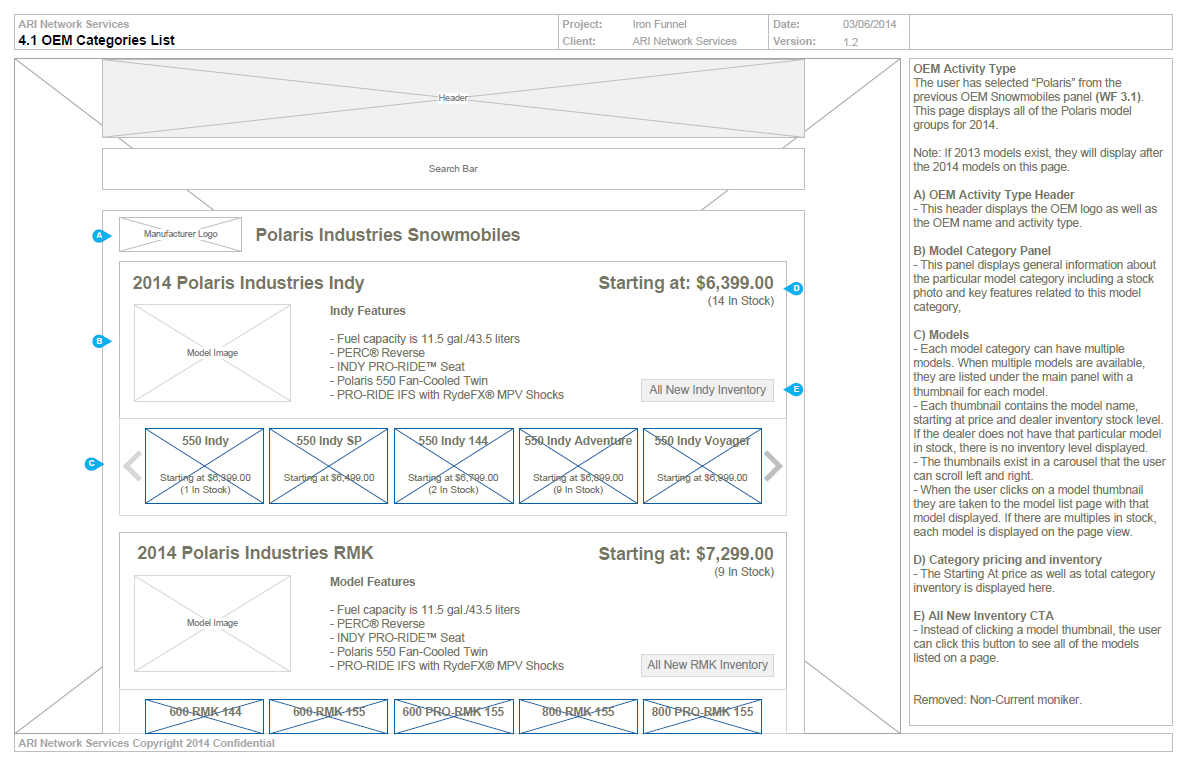
Task: Click the copyright footer "ARI Network Services Copyright 2014 Confidential"
Action: click(146, 744)
